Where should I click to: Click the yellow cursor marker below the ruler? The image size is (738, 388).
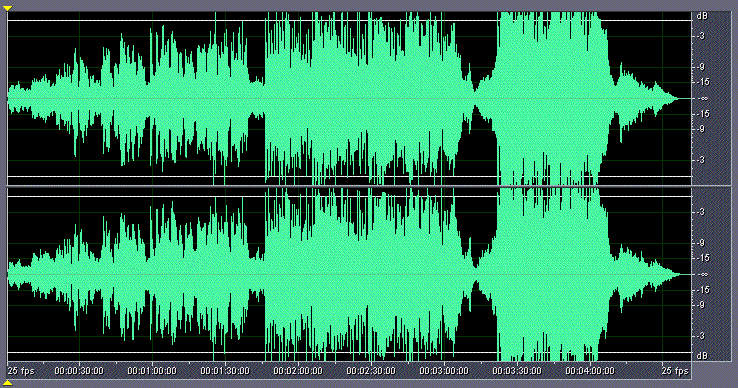point(7,383)
